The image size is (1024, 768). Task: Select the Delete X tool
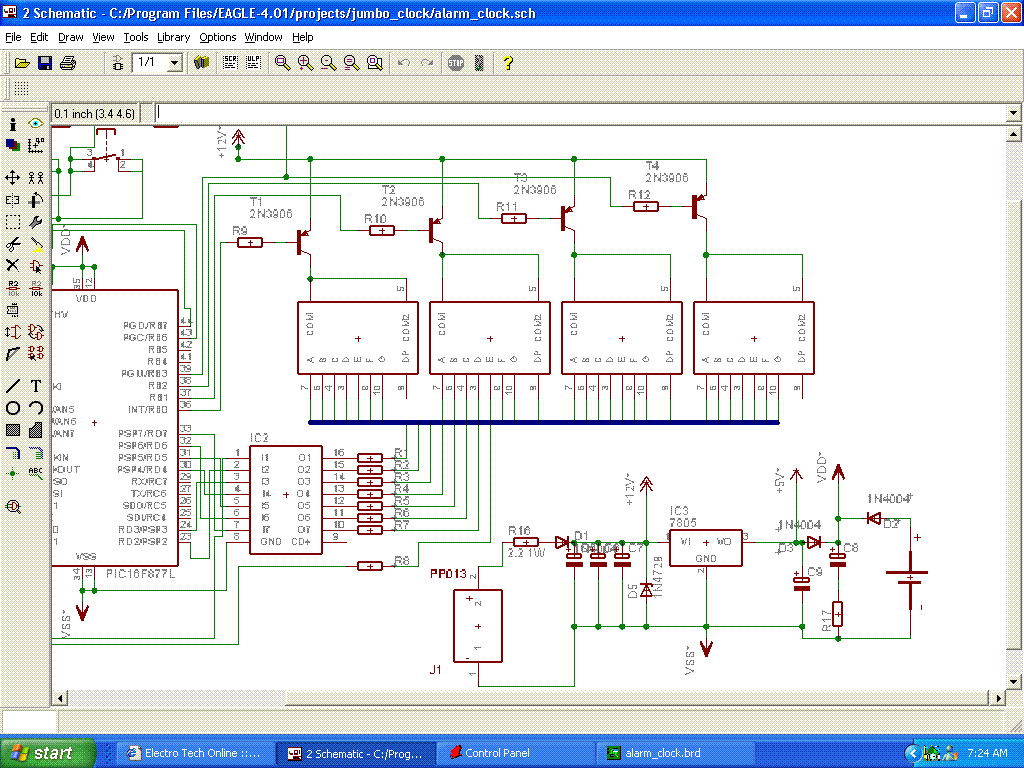coord(12,265)
